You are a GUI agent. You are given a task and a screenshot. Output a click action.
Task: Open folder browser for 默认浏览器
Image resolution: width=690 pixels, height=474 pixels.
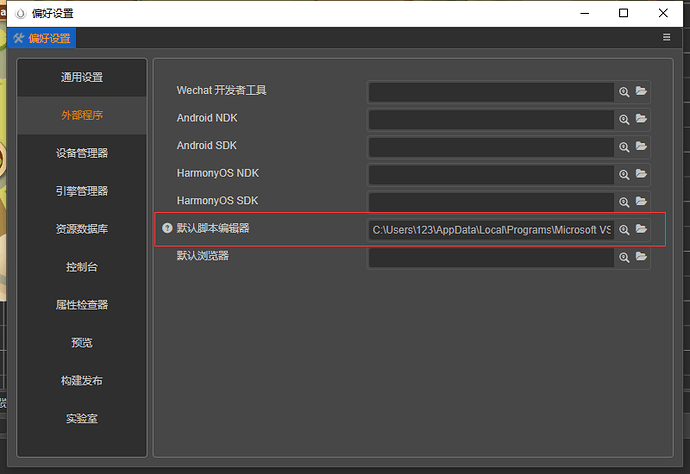[641, 257]
